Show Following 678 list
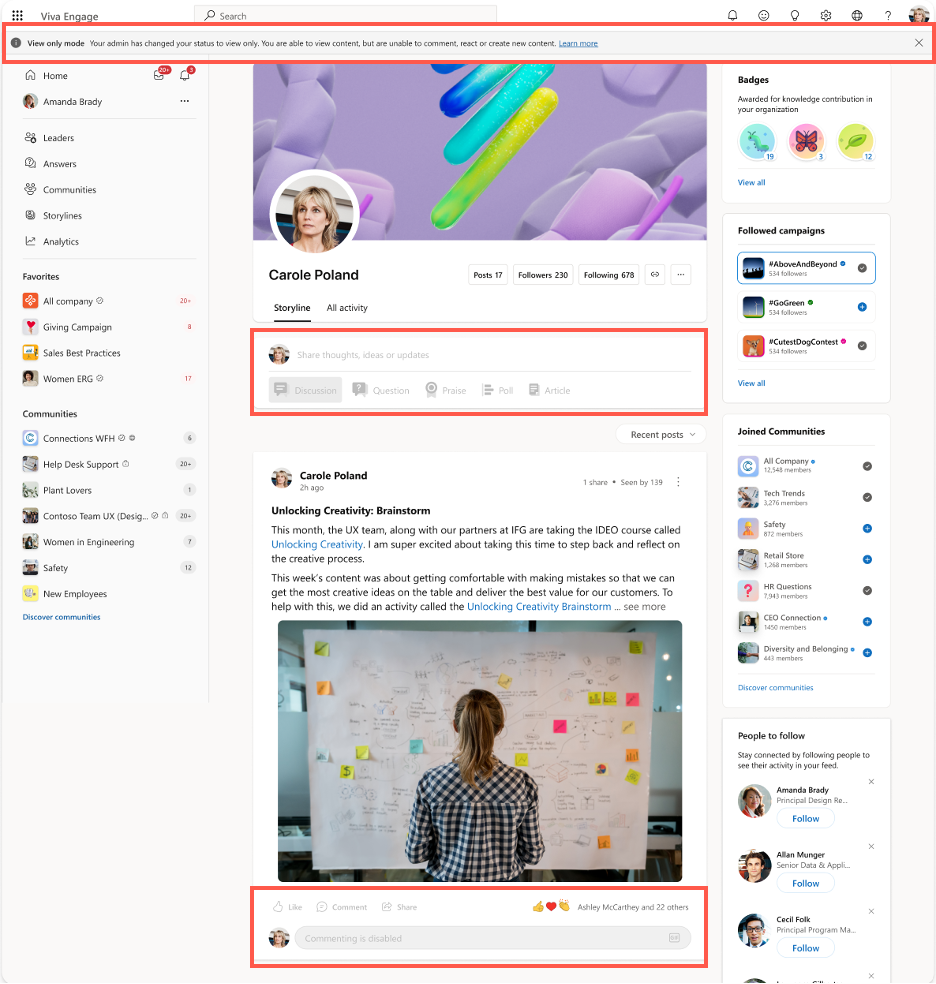 (609, 275)
